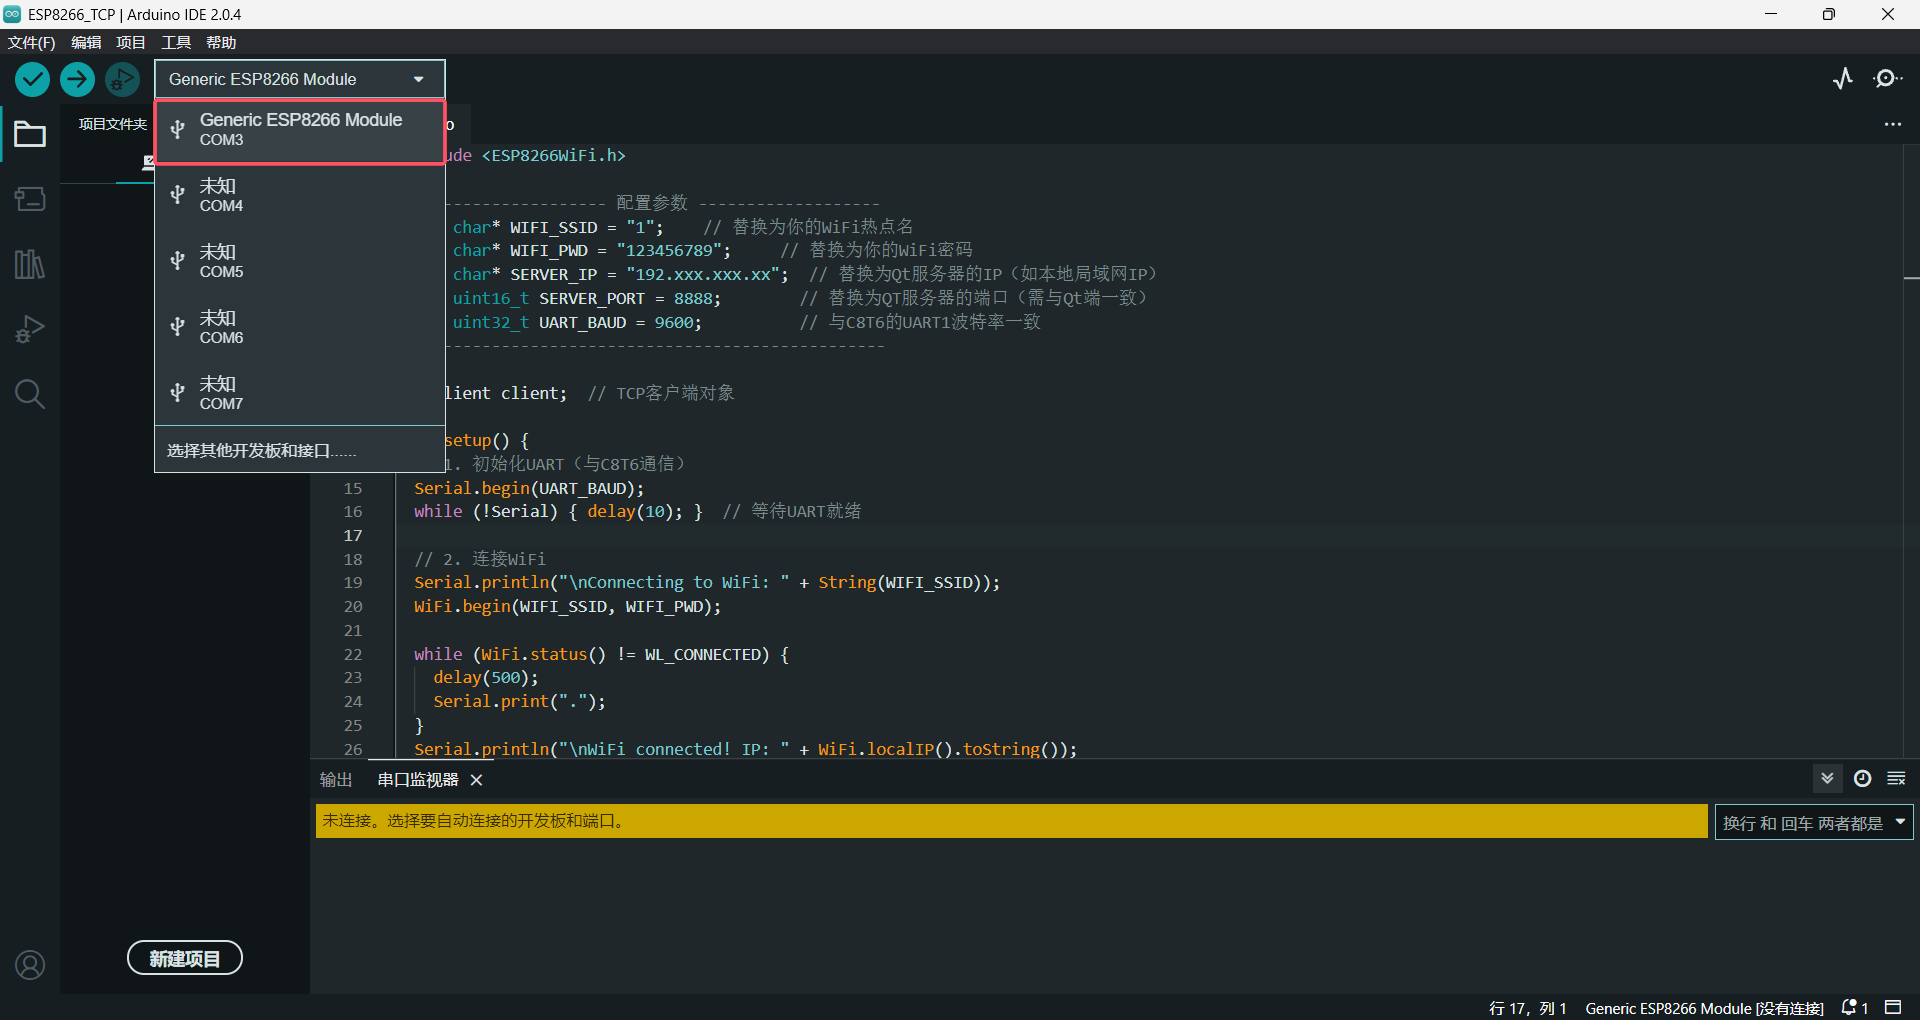1920x1020 pixels.
Task: Toggle timestamp clock in serial monitor
Action: (x=1862, y=779)
